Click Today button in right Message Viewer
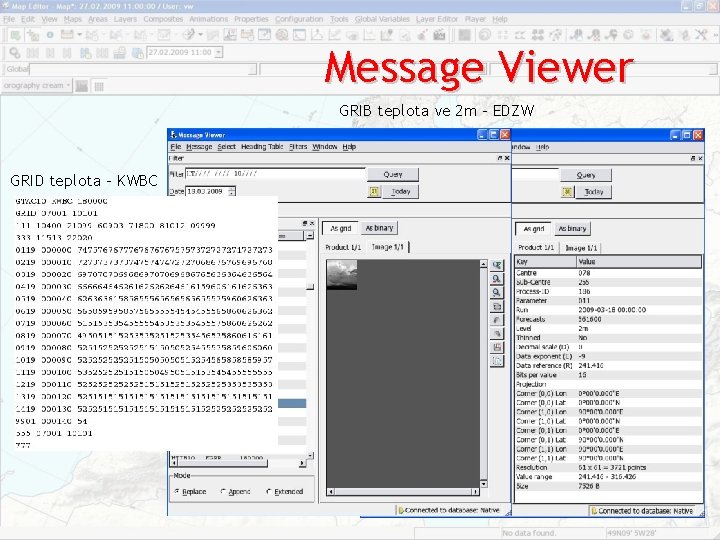The width and height of the screenshot is (720, 540). [x=594, y=192]
